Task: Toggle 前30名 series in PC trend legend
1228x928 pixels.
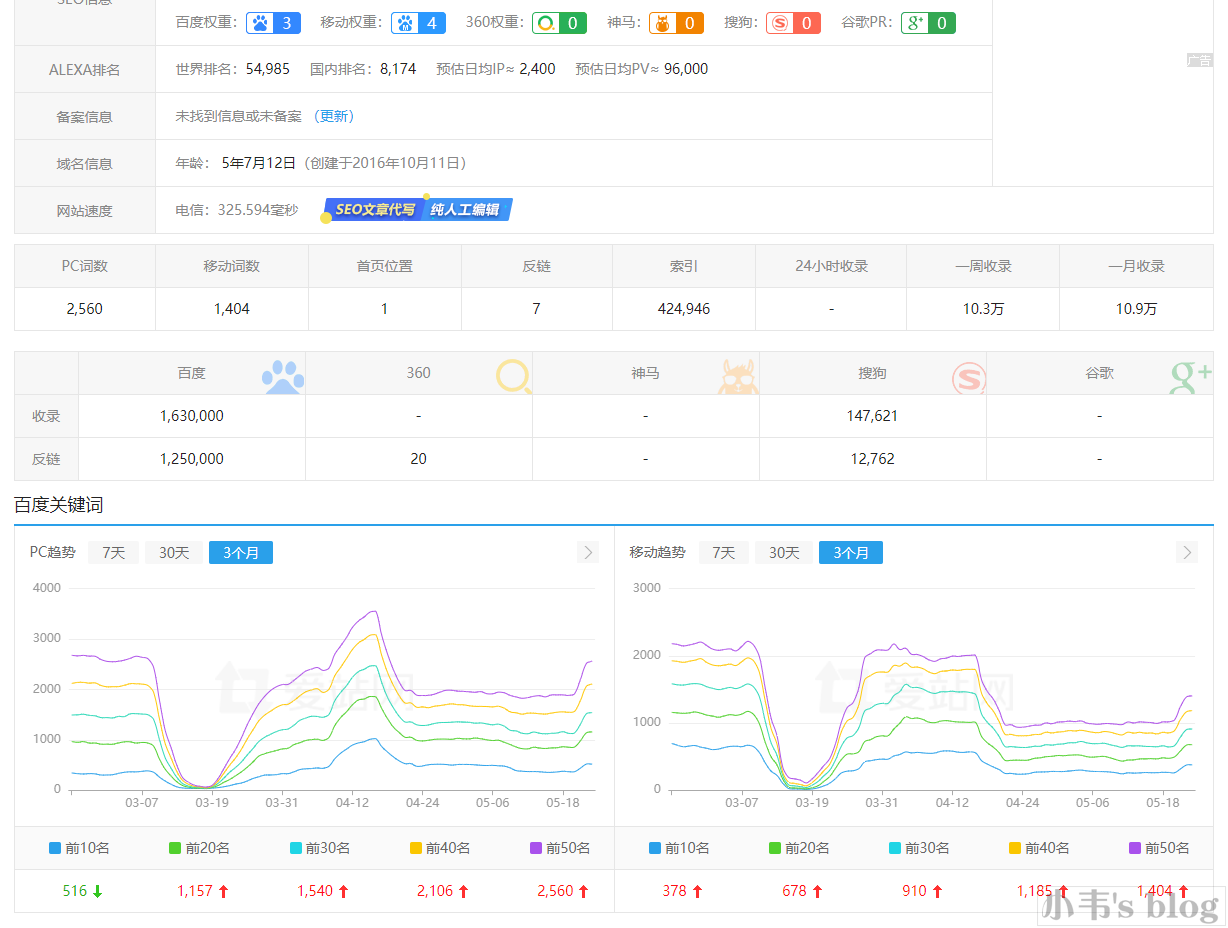Action: (x=319, y=848)
